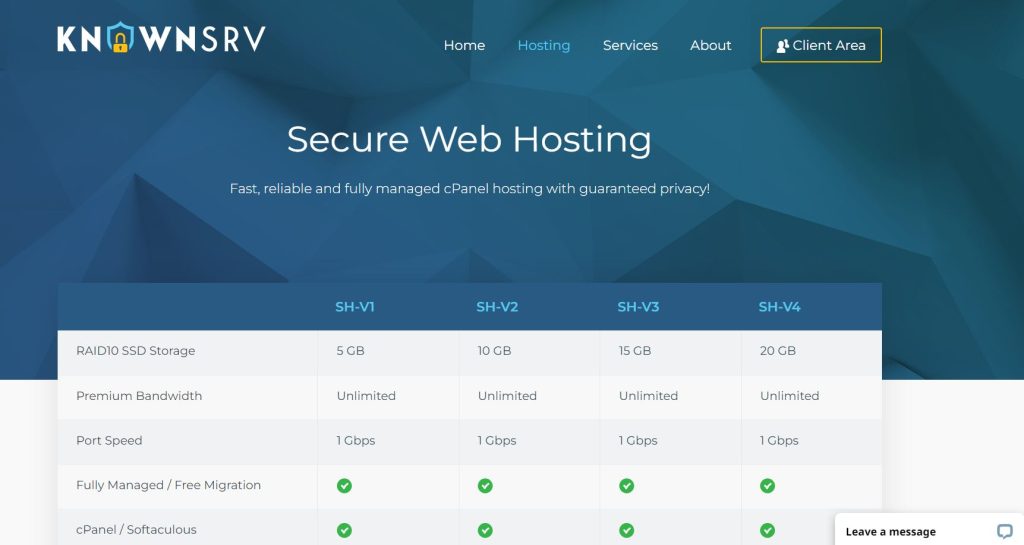Screen dimensions: 1024x545
Task: Open the Home menu item
Action: 464,45
